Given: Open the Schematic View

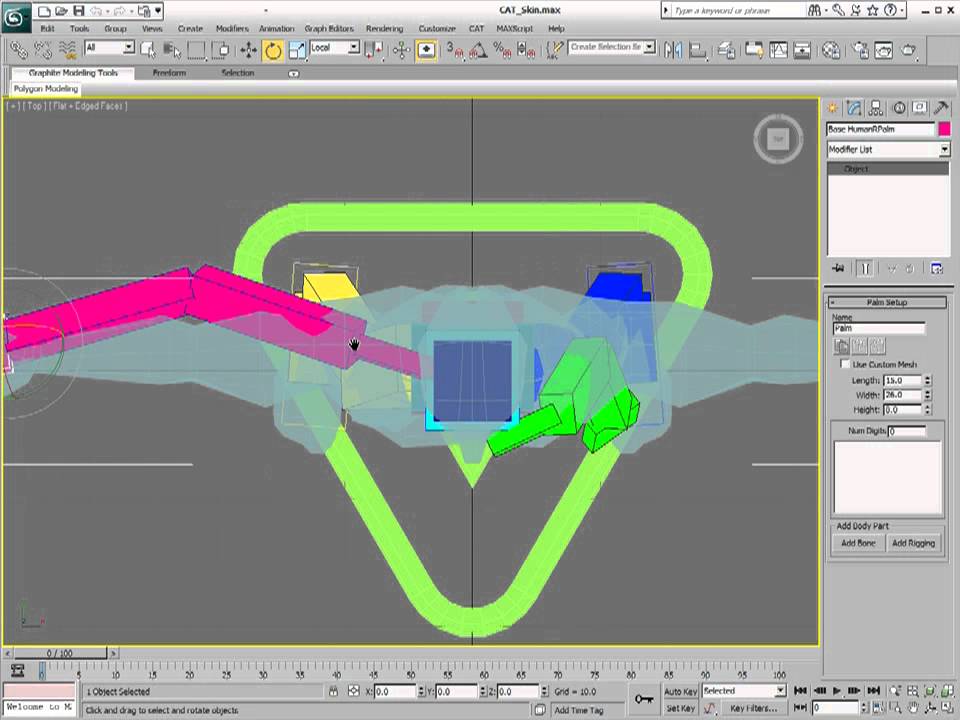Looking at the screenshot, I should point(802,50).
